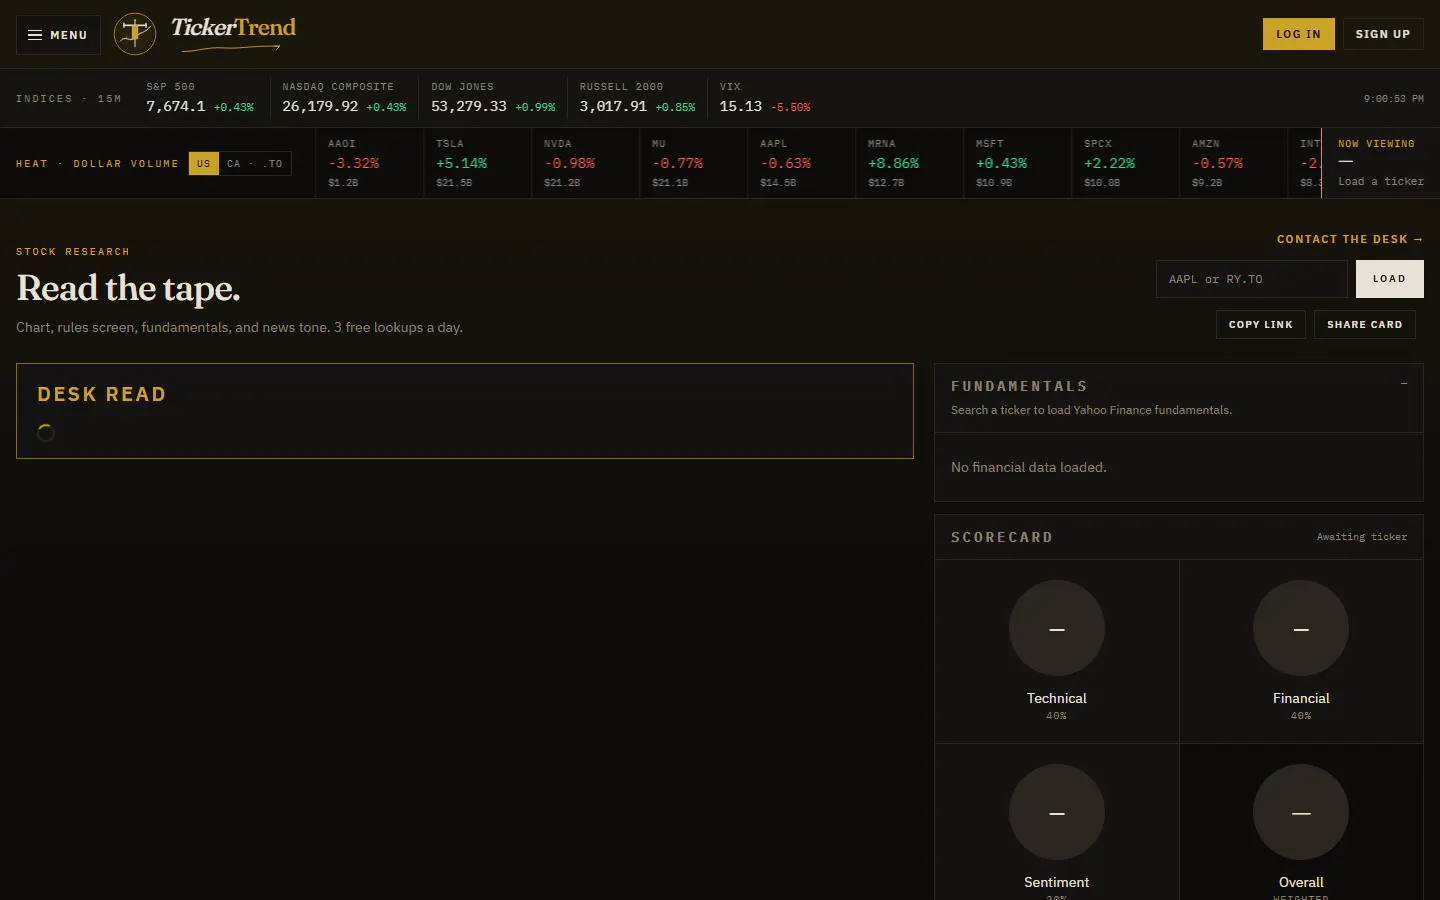Screen dimensions: 1440x900
Task: Follow the Contact the Desk link
Action: coord(1350,239)
